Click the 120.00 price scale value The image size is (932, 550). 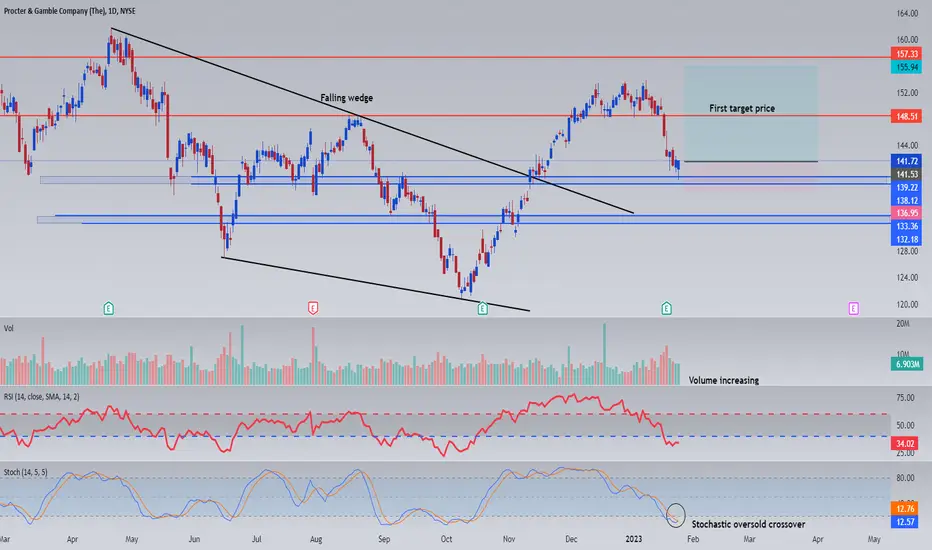point(907,304)
